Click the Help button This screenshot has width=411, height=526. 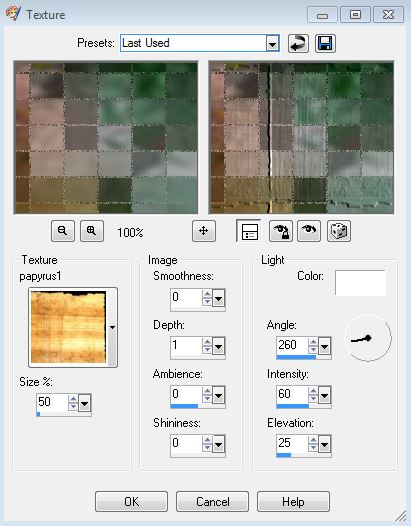(x=293, y=502)
